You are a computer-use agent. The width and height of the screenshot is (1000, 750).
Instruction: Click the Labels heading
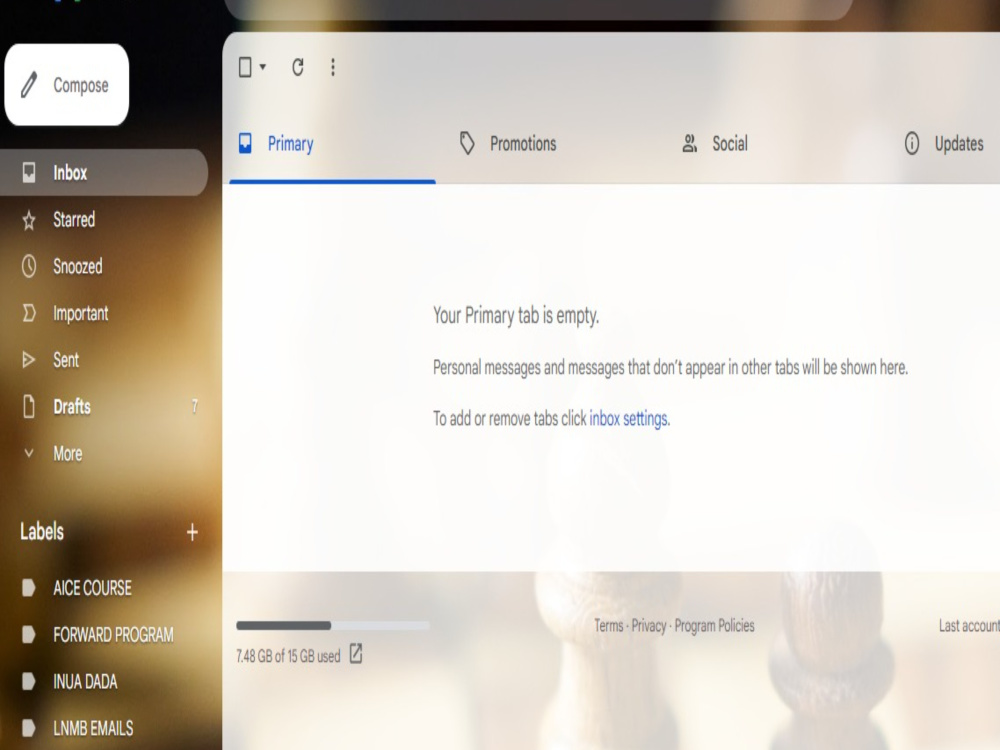click(42, 531)
